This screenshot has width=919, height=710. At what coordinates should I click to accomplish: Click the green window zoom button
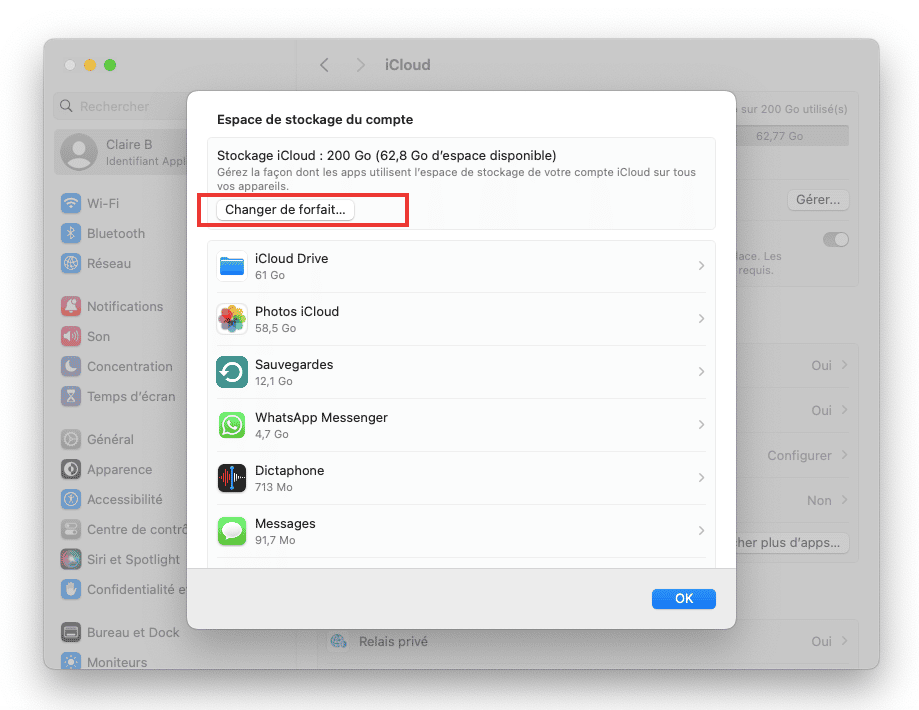[x=110, y=65]
